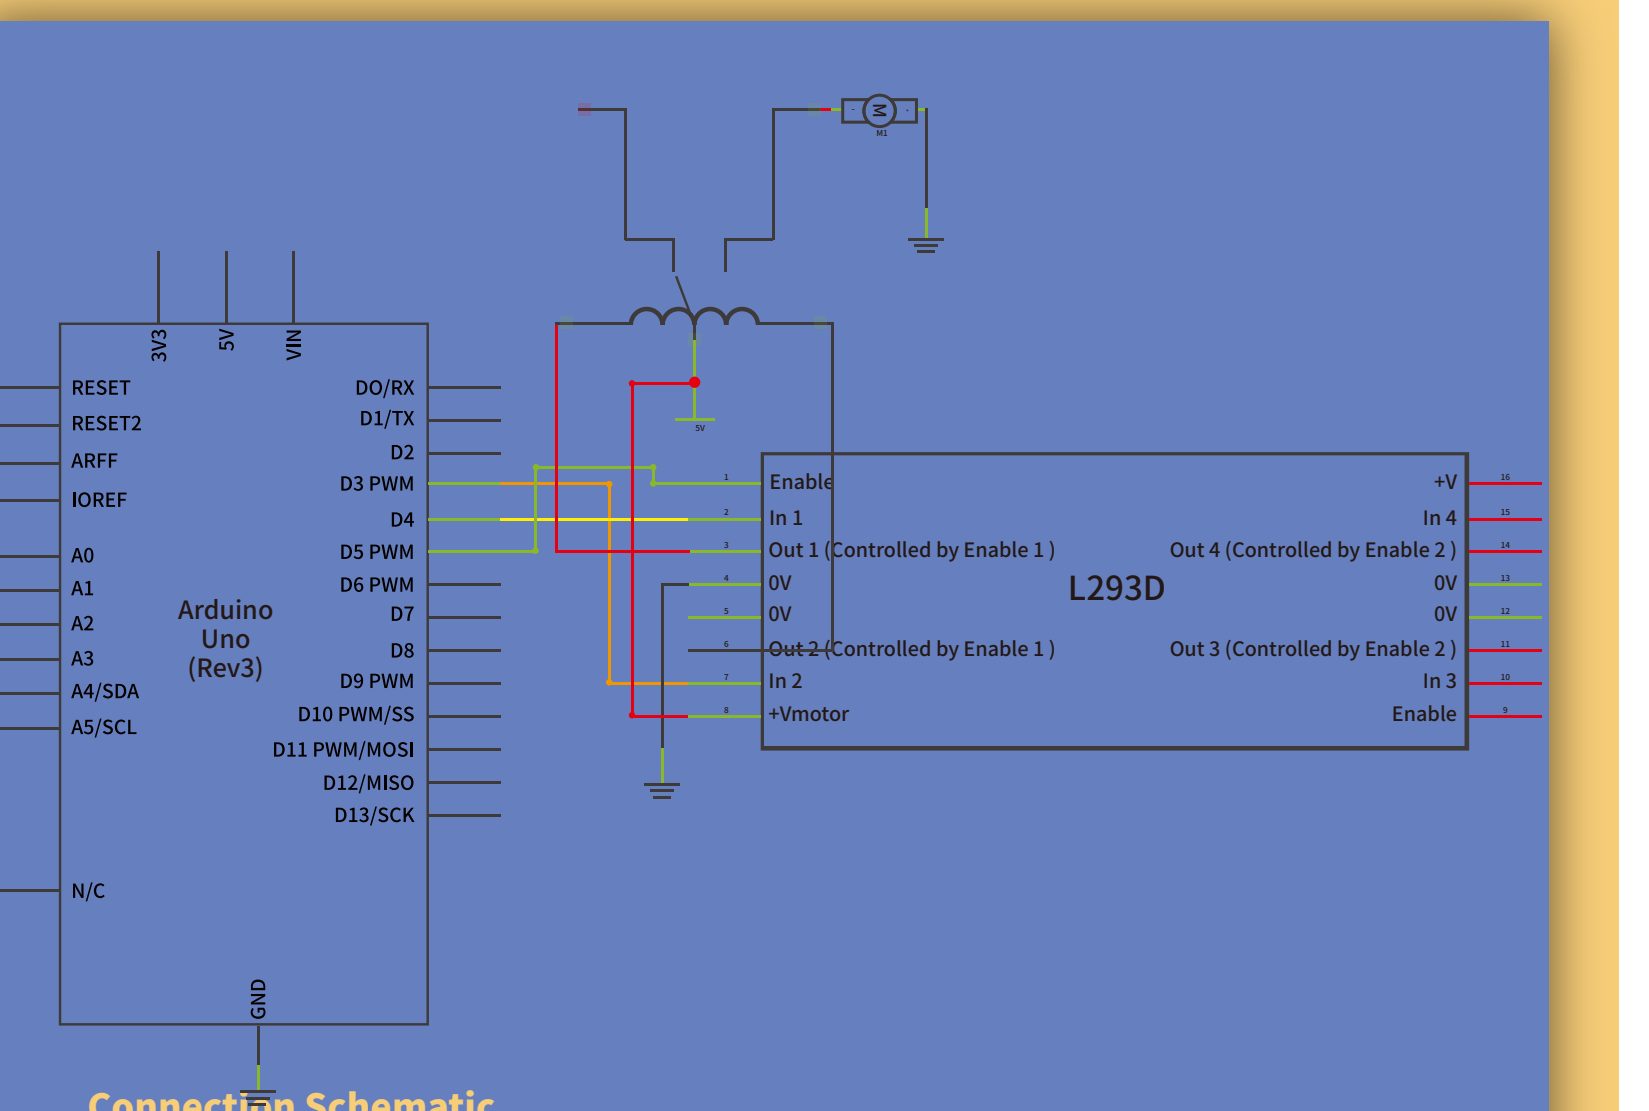Select the 5V power symbol under the coil

pos(696,422)
